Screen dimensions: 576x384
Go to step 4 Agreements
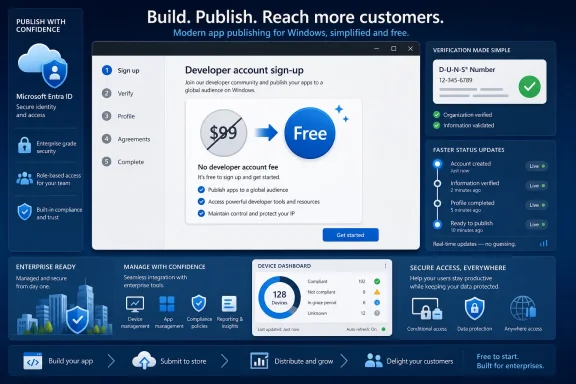(x=126, y=139)
